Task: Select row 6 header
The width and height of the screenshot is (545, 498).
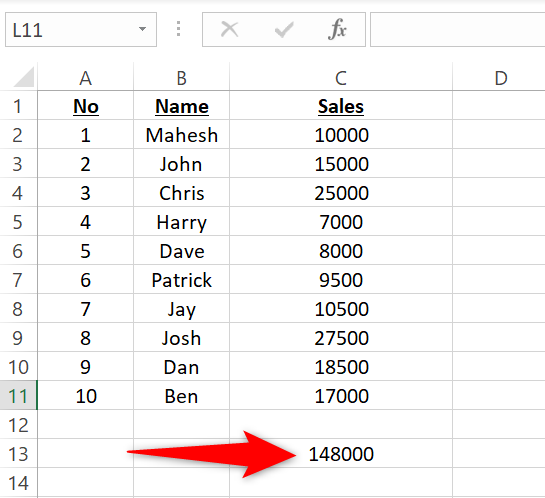Action: pos(18,251)
